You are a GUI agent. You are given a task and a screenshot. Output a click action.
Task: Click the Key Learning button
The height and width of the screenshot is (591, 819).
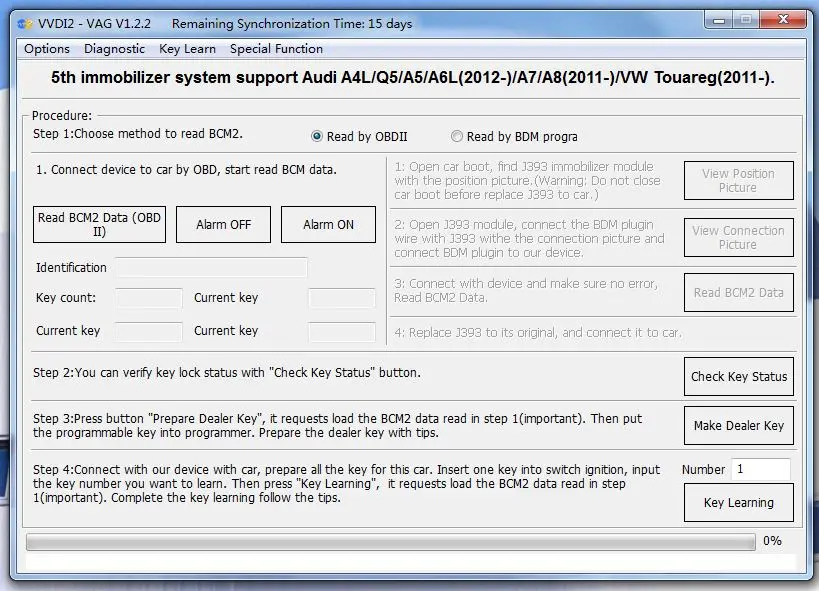pyautogui.click(x=739, y=503)
